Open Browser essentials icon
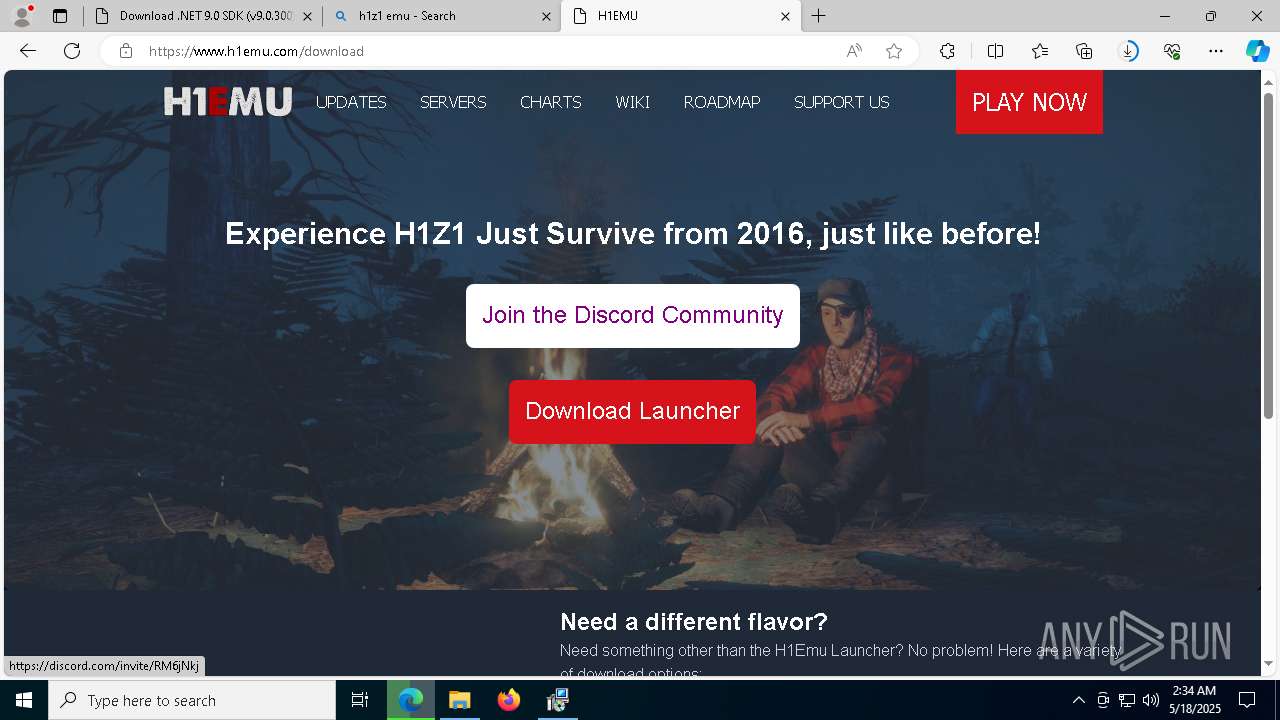This screenshot has height=720, width=1280. [1173, 51]
